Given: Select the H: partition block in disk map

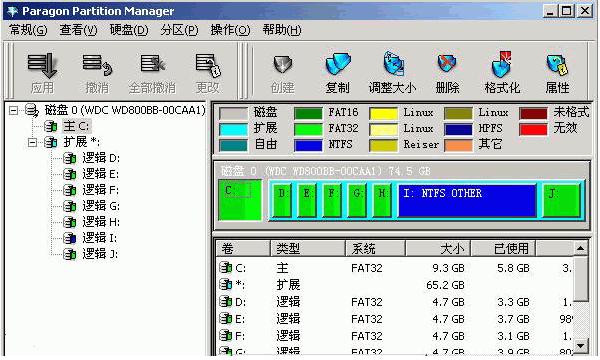Looking at the screenshot, I should [x=382, y=200].
